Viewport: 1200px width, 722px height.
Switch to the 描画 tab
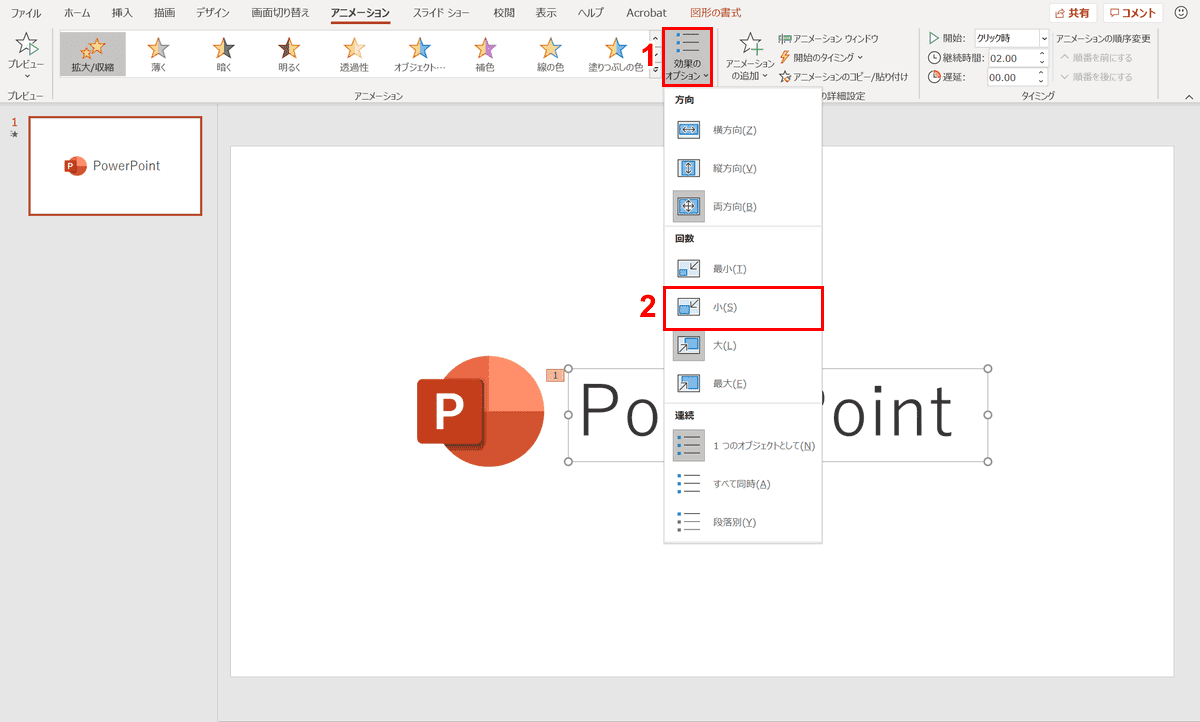click(x=165, y=13)
